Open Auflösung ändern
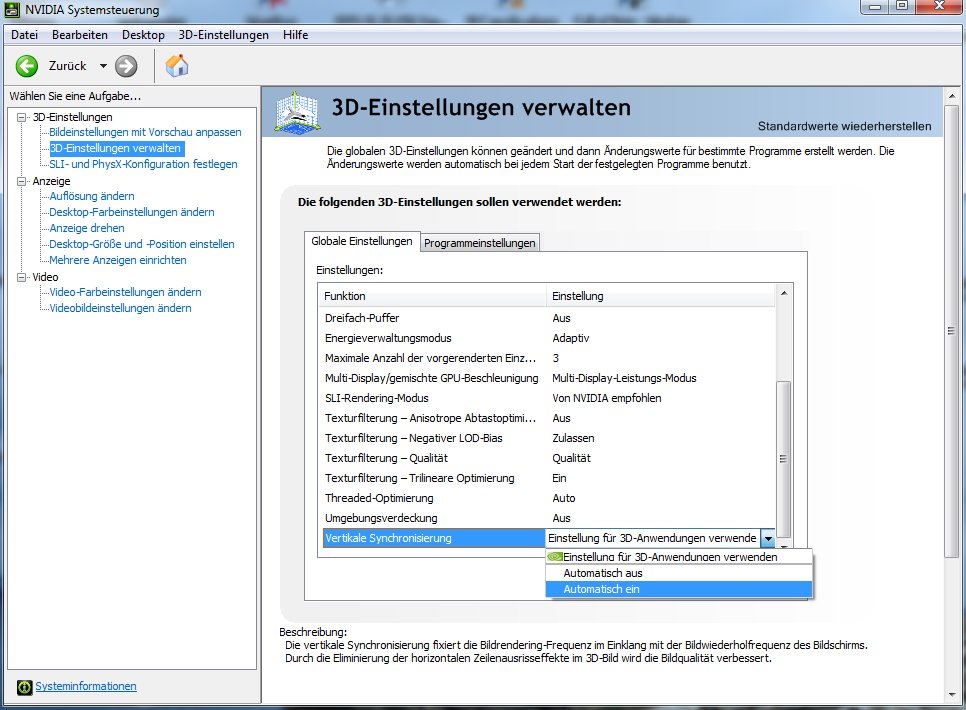 [92, 196]
